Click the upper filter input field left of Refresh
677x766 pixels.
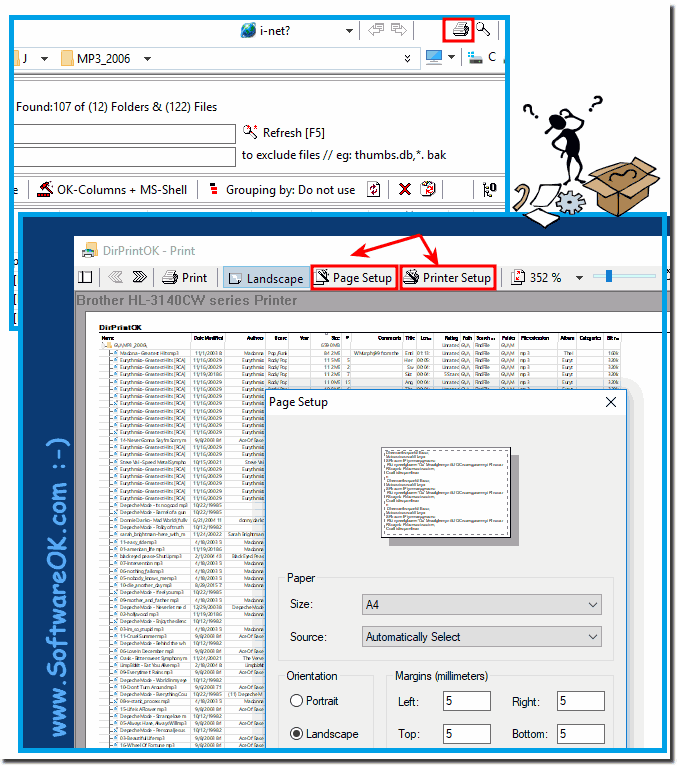[x=125, y=133]
